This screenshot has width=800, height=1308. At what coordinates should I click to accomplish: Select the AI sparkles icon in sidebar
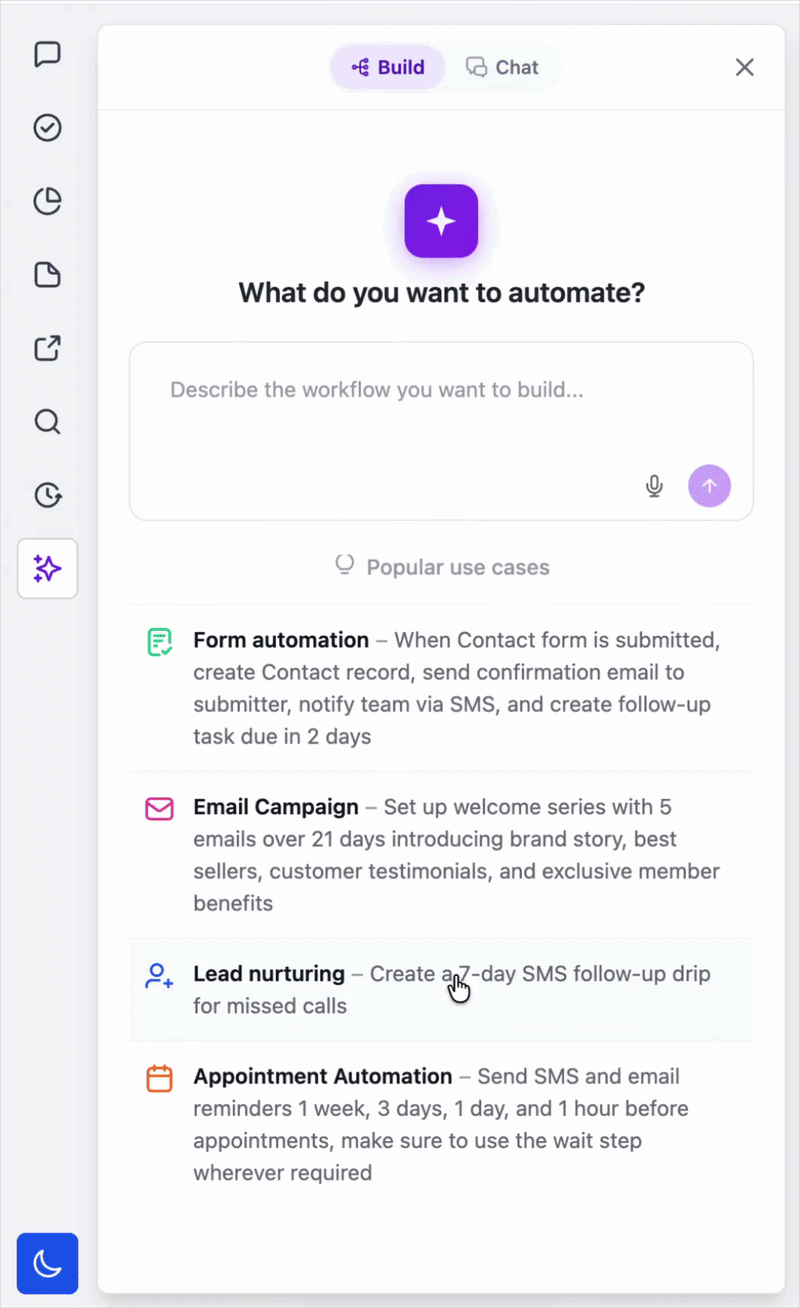pos(47,569)
